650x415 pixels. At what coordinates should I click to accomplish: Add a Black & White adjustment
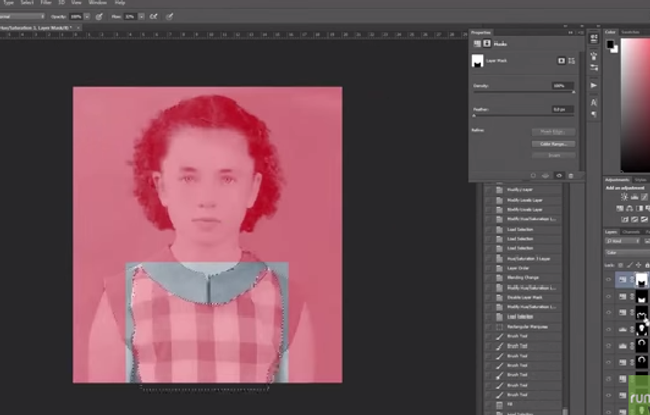[639, 209]
